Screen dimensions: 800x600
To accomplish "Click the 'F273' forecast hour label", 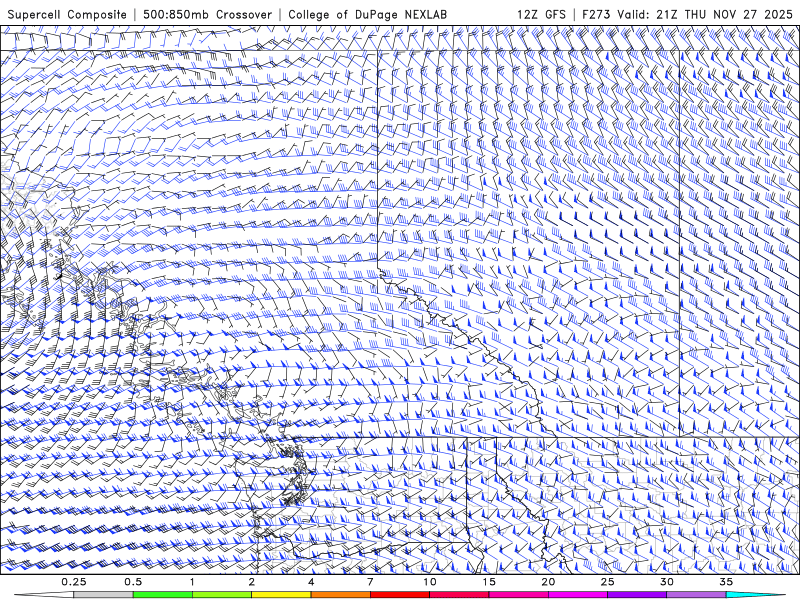I will pyautogui.click(x=596, y=15).
